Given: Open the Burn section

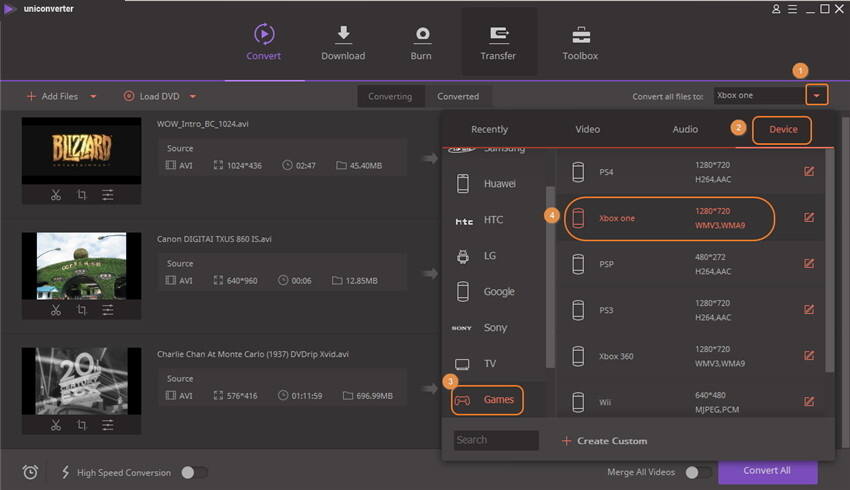Looking at the screenshot, I should pyautogui.click(x=421, y=42).
